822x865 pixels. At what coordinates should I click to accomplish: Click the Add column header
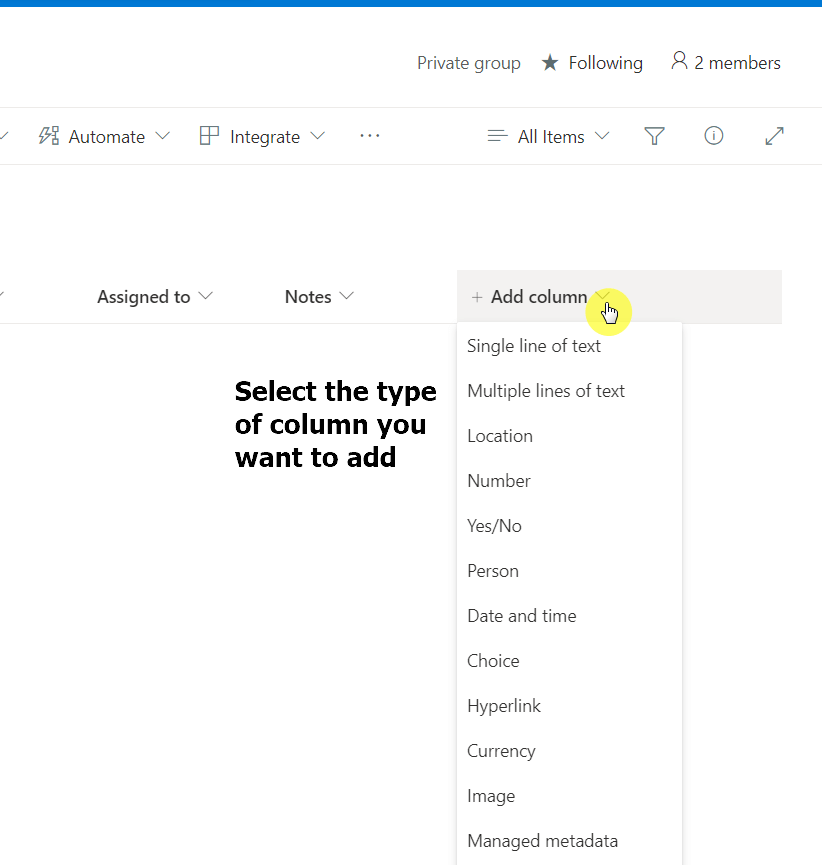click(619, 297)
